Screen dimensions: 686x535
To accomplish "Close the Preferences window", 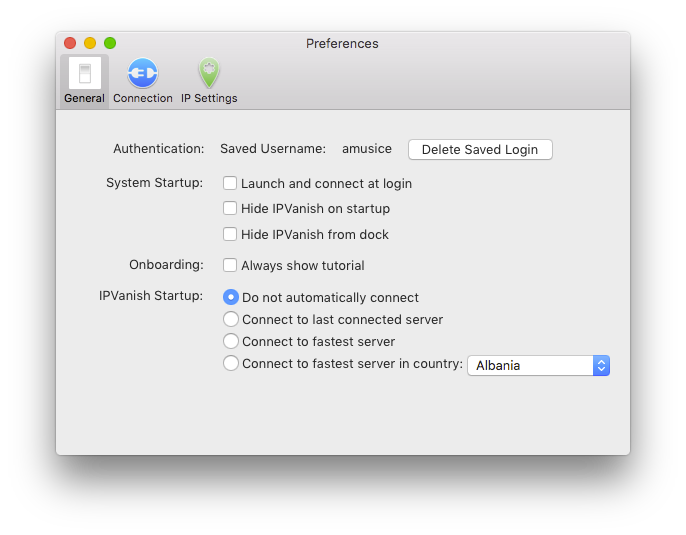I will [70, 43].
